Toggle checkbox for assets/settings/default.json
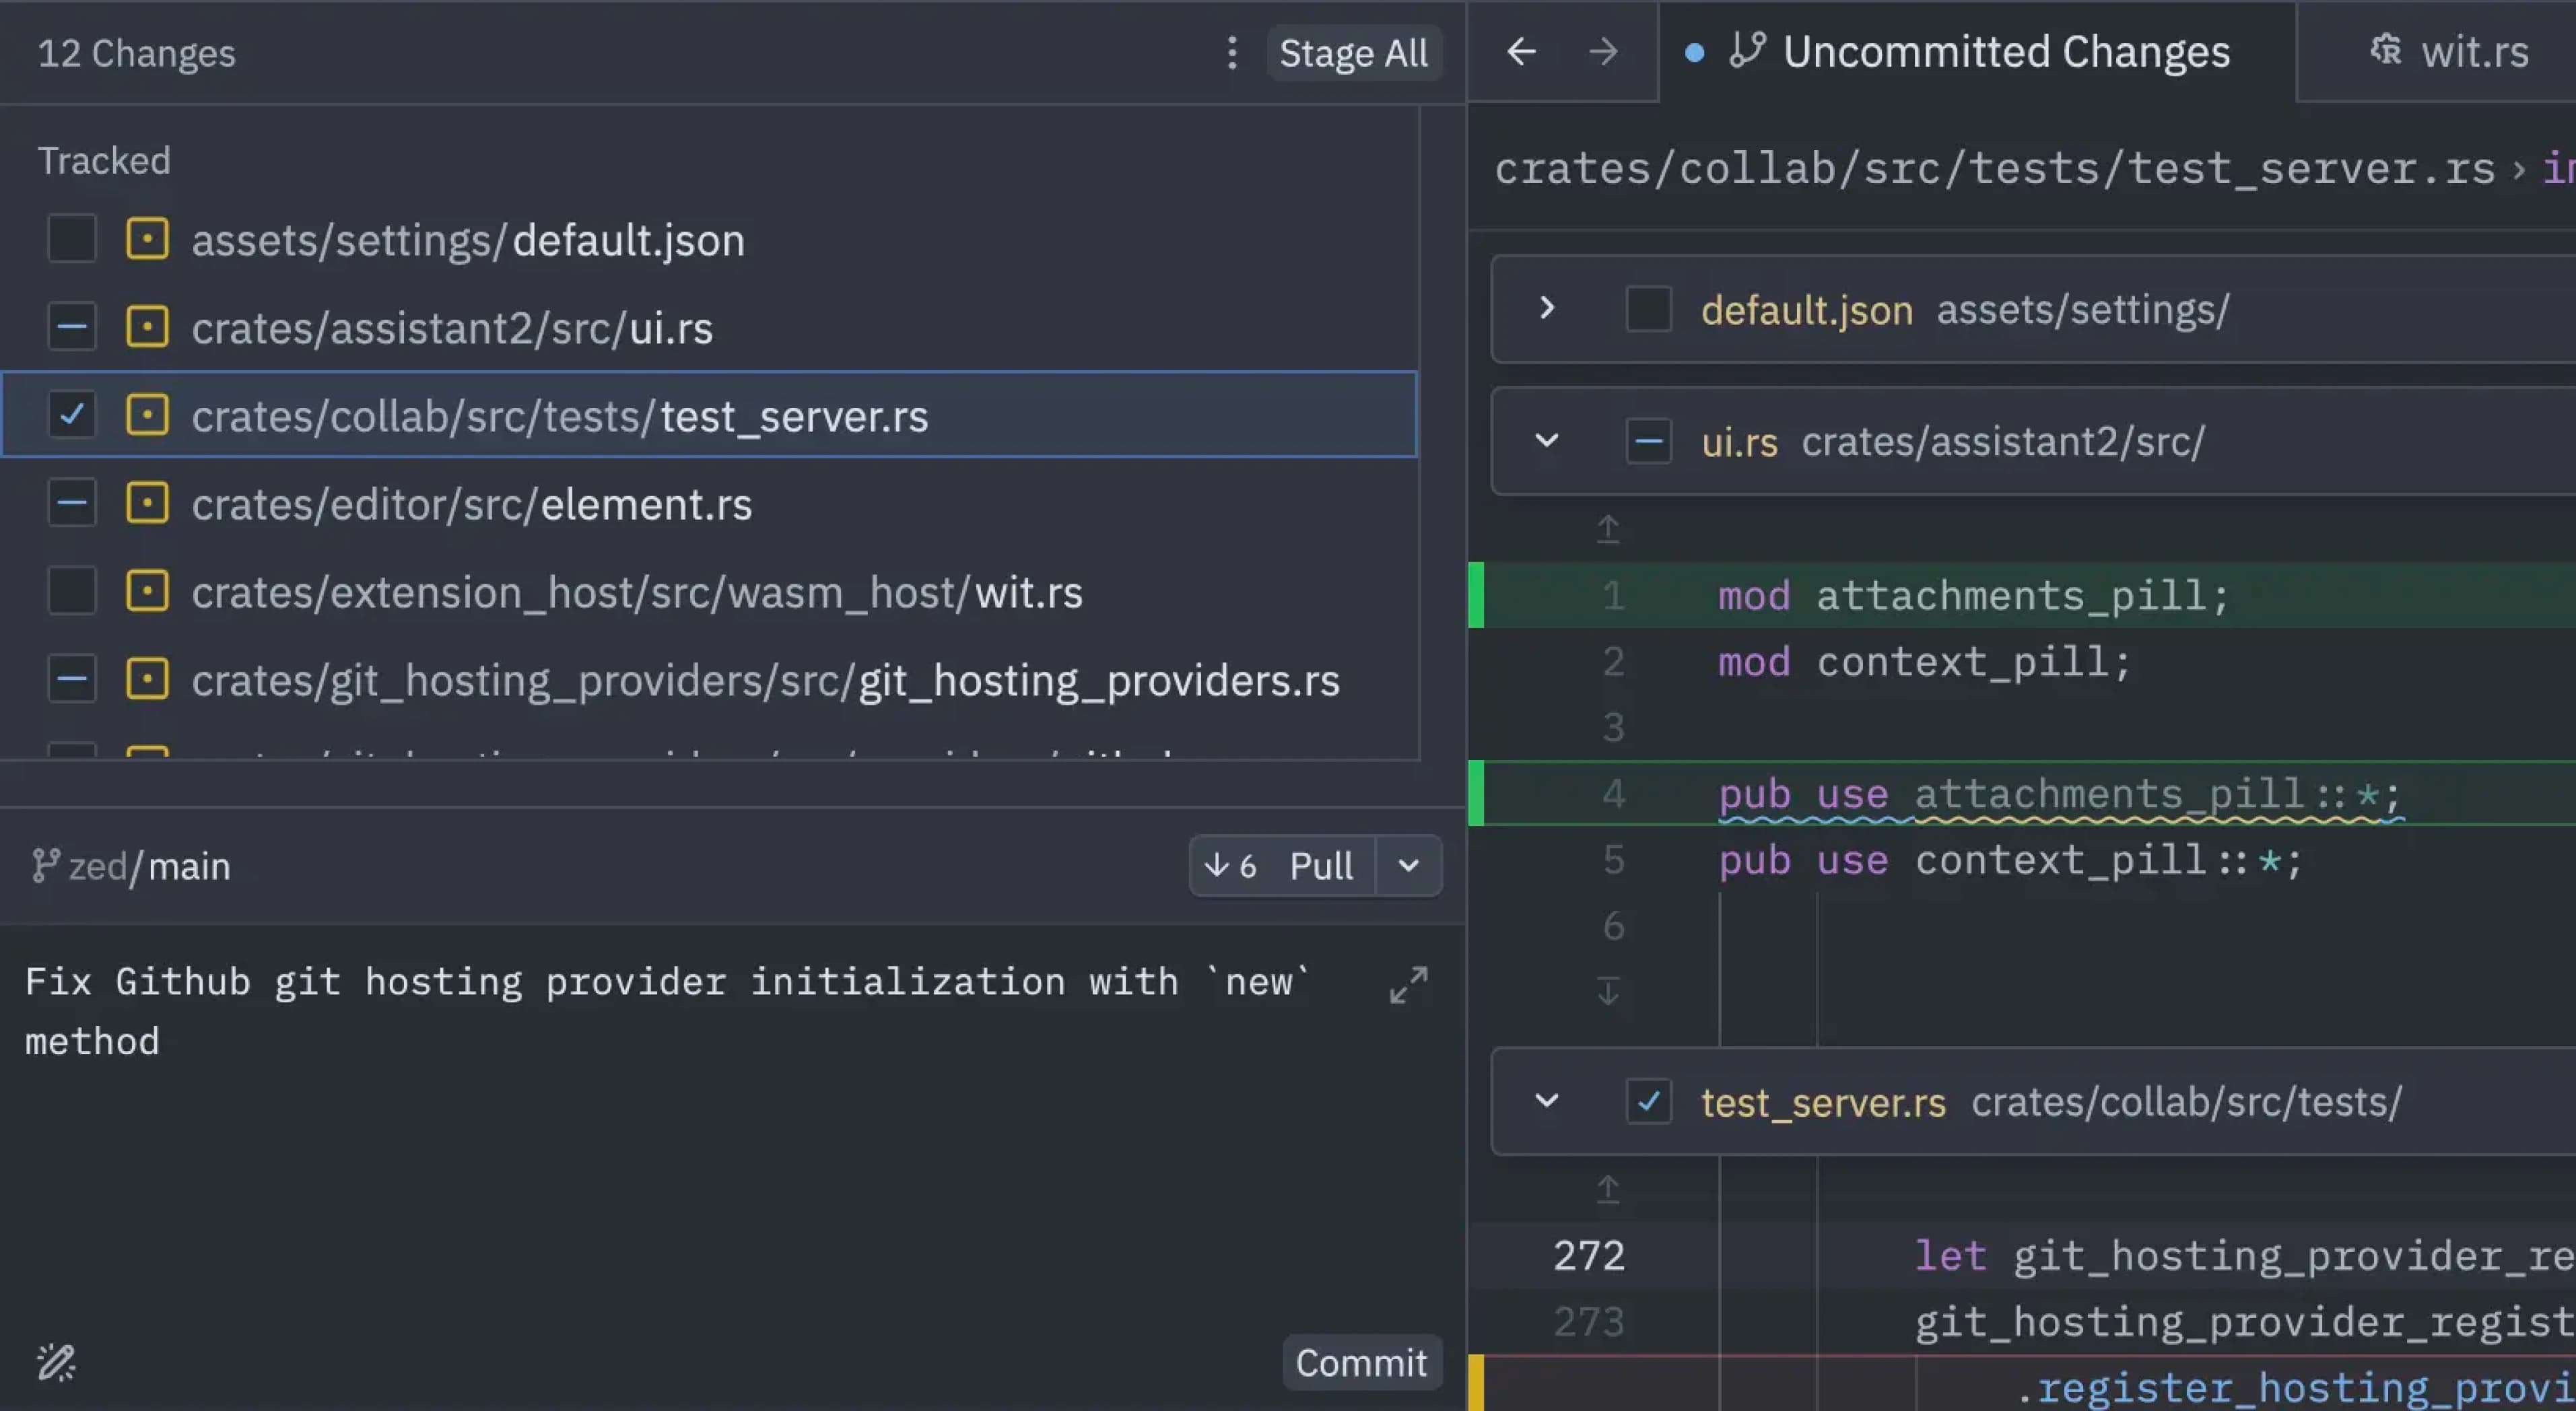This screenshot has height=1411, width=2576. point(69,238)
